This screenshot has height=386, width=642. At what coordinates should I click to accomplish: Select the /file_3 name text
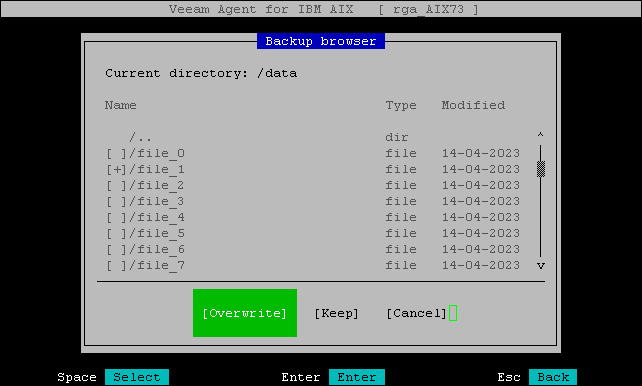(x=157, y=201)
